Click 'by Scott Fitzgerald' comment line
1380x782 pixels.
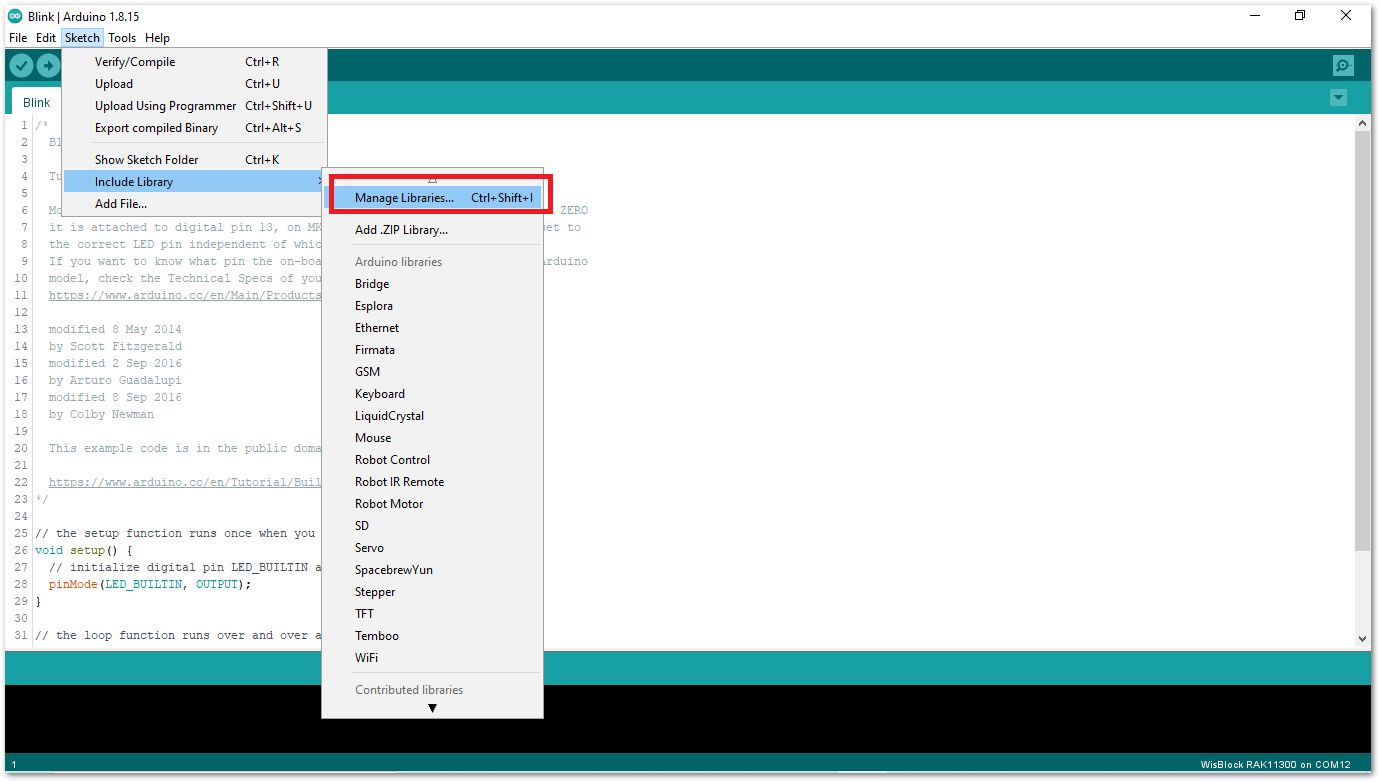(115, 346)
